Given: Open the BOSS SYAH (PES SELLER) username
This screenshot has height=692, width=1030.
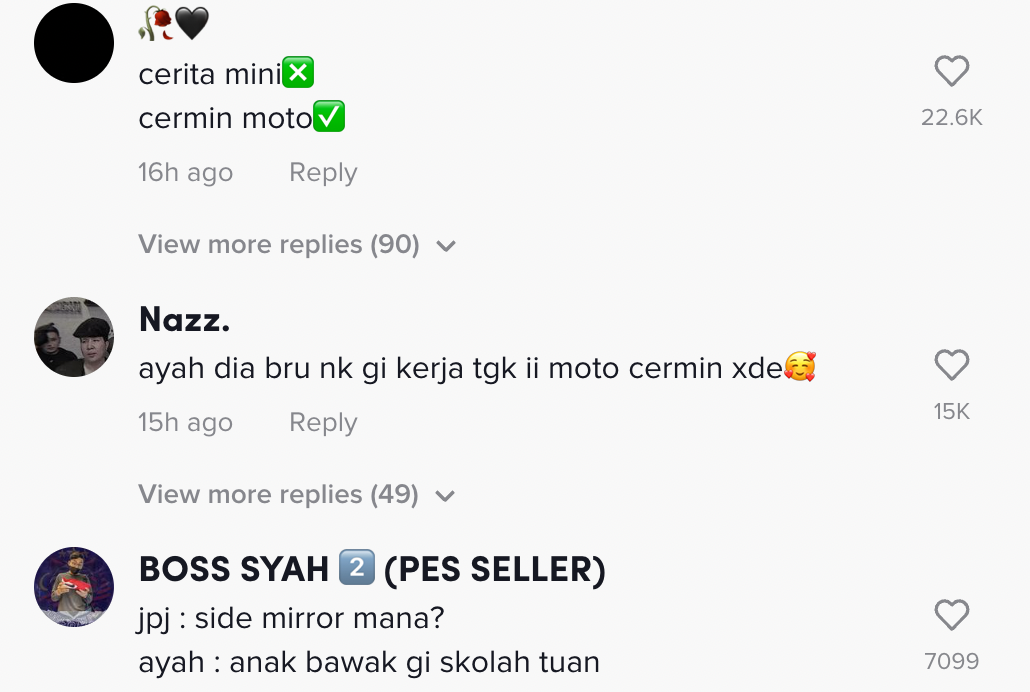Looking at the screenshot, I should (372, 570).
